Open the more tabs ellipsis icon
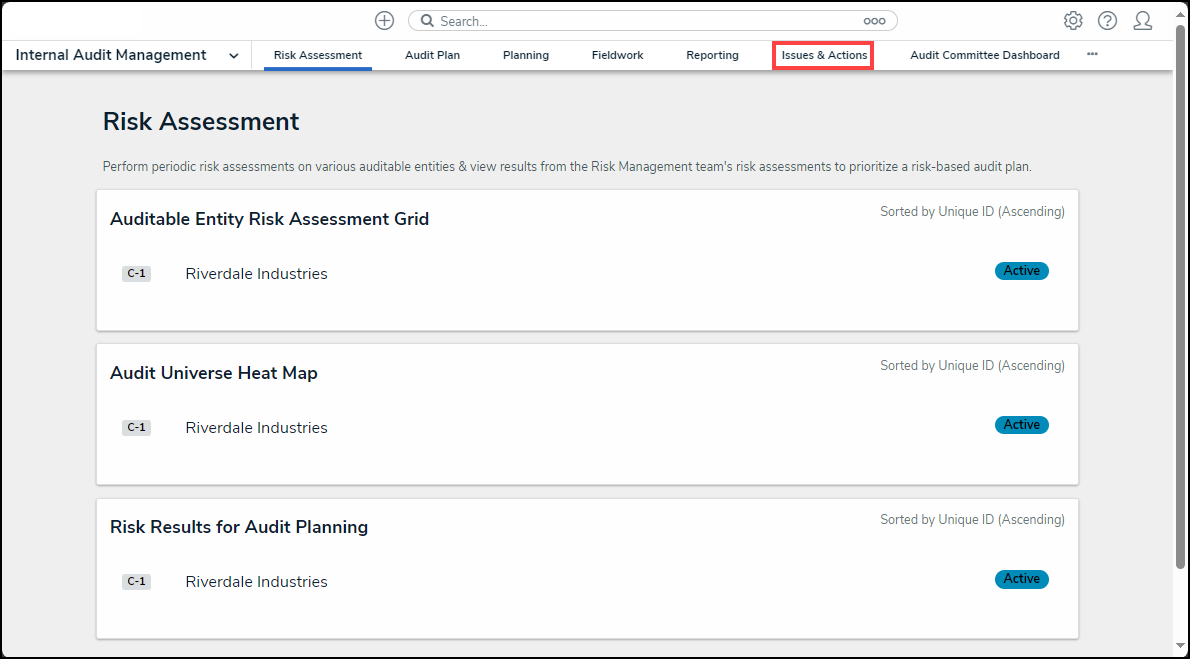The width and height of the screenshot is (1190, 659). click(x=1092, y=54)
